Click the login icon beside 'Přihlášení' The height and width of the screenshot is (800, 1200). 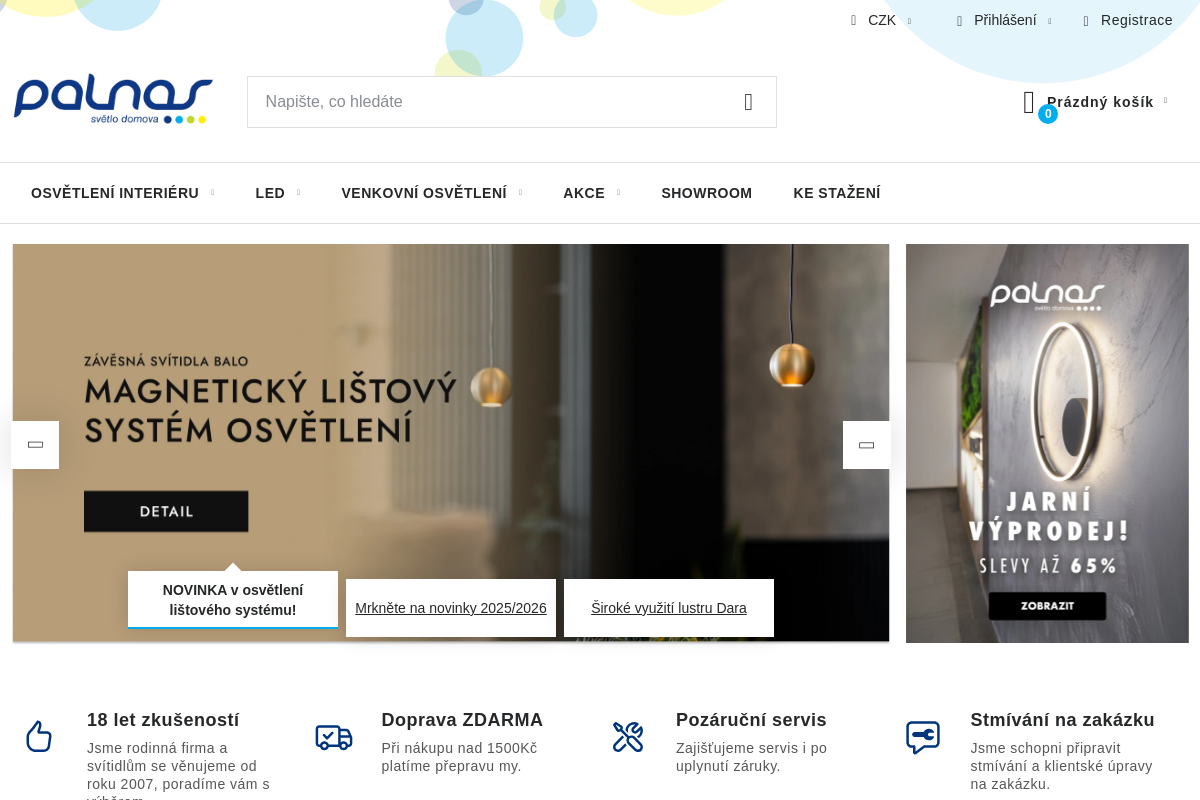pos(957,19)
